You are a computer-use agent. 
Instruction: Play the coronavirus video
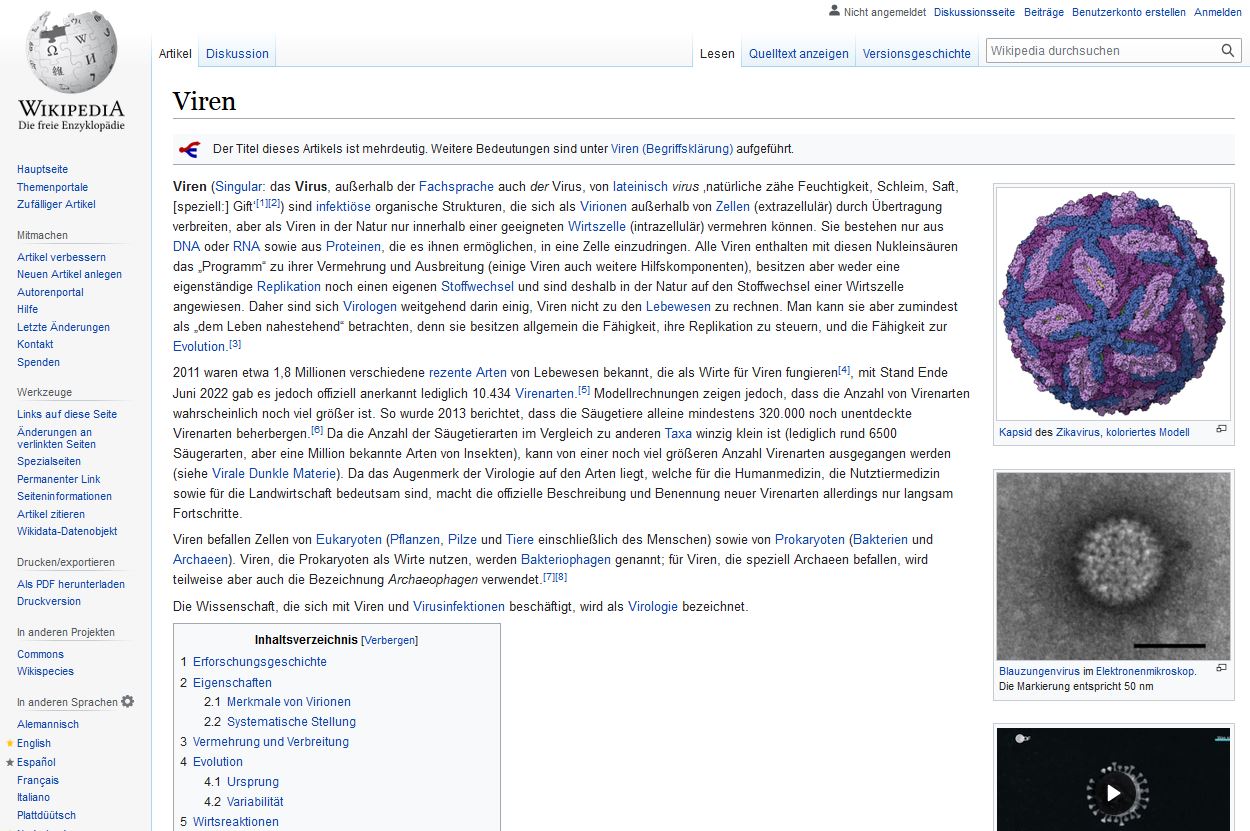click(1113, 793)
